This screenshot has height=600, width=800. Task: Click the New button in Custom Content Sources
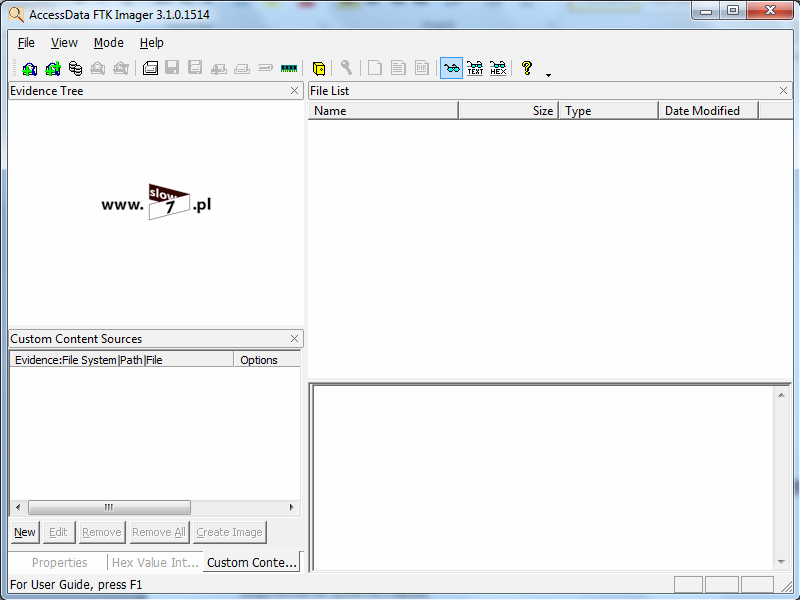(25, 532)
